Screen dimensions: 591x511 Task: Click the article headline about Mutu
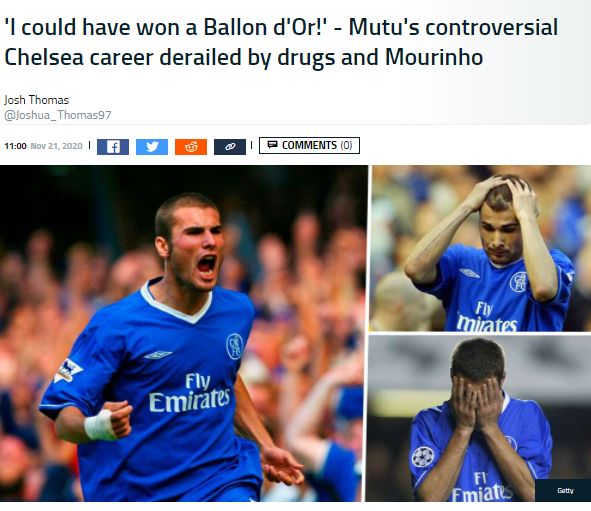coord(281,42)
